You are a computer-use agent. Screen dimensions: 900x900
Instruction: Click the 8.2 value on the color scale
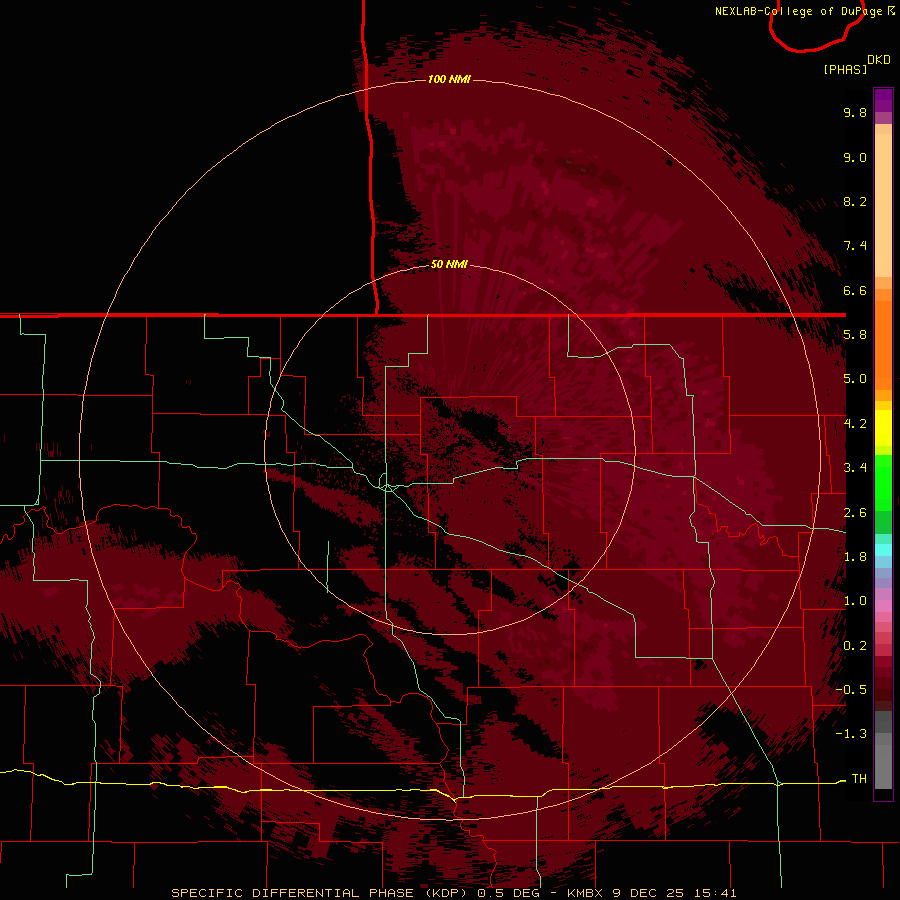[855, 201]
